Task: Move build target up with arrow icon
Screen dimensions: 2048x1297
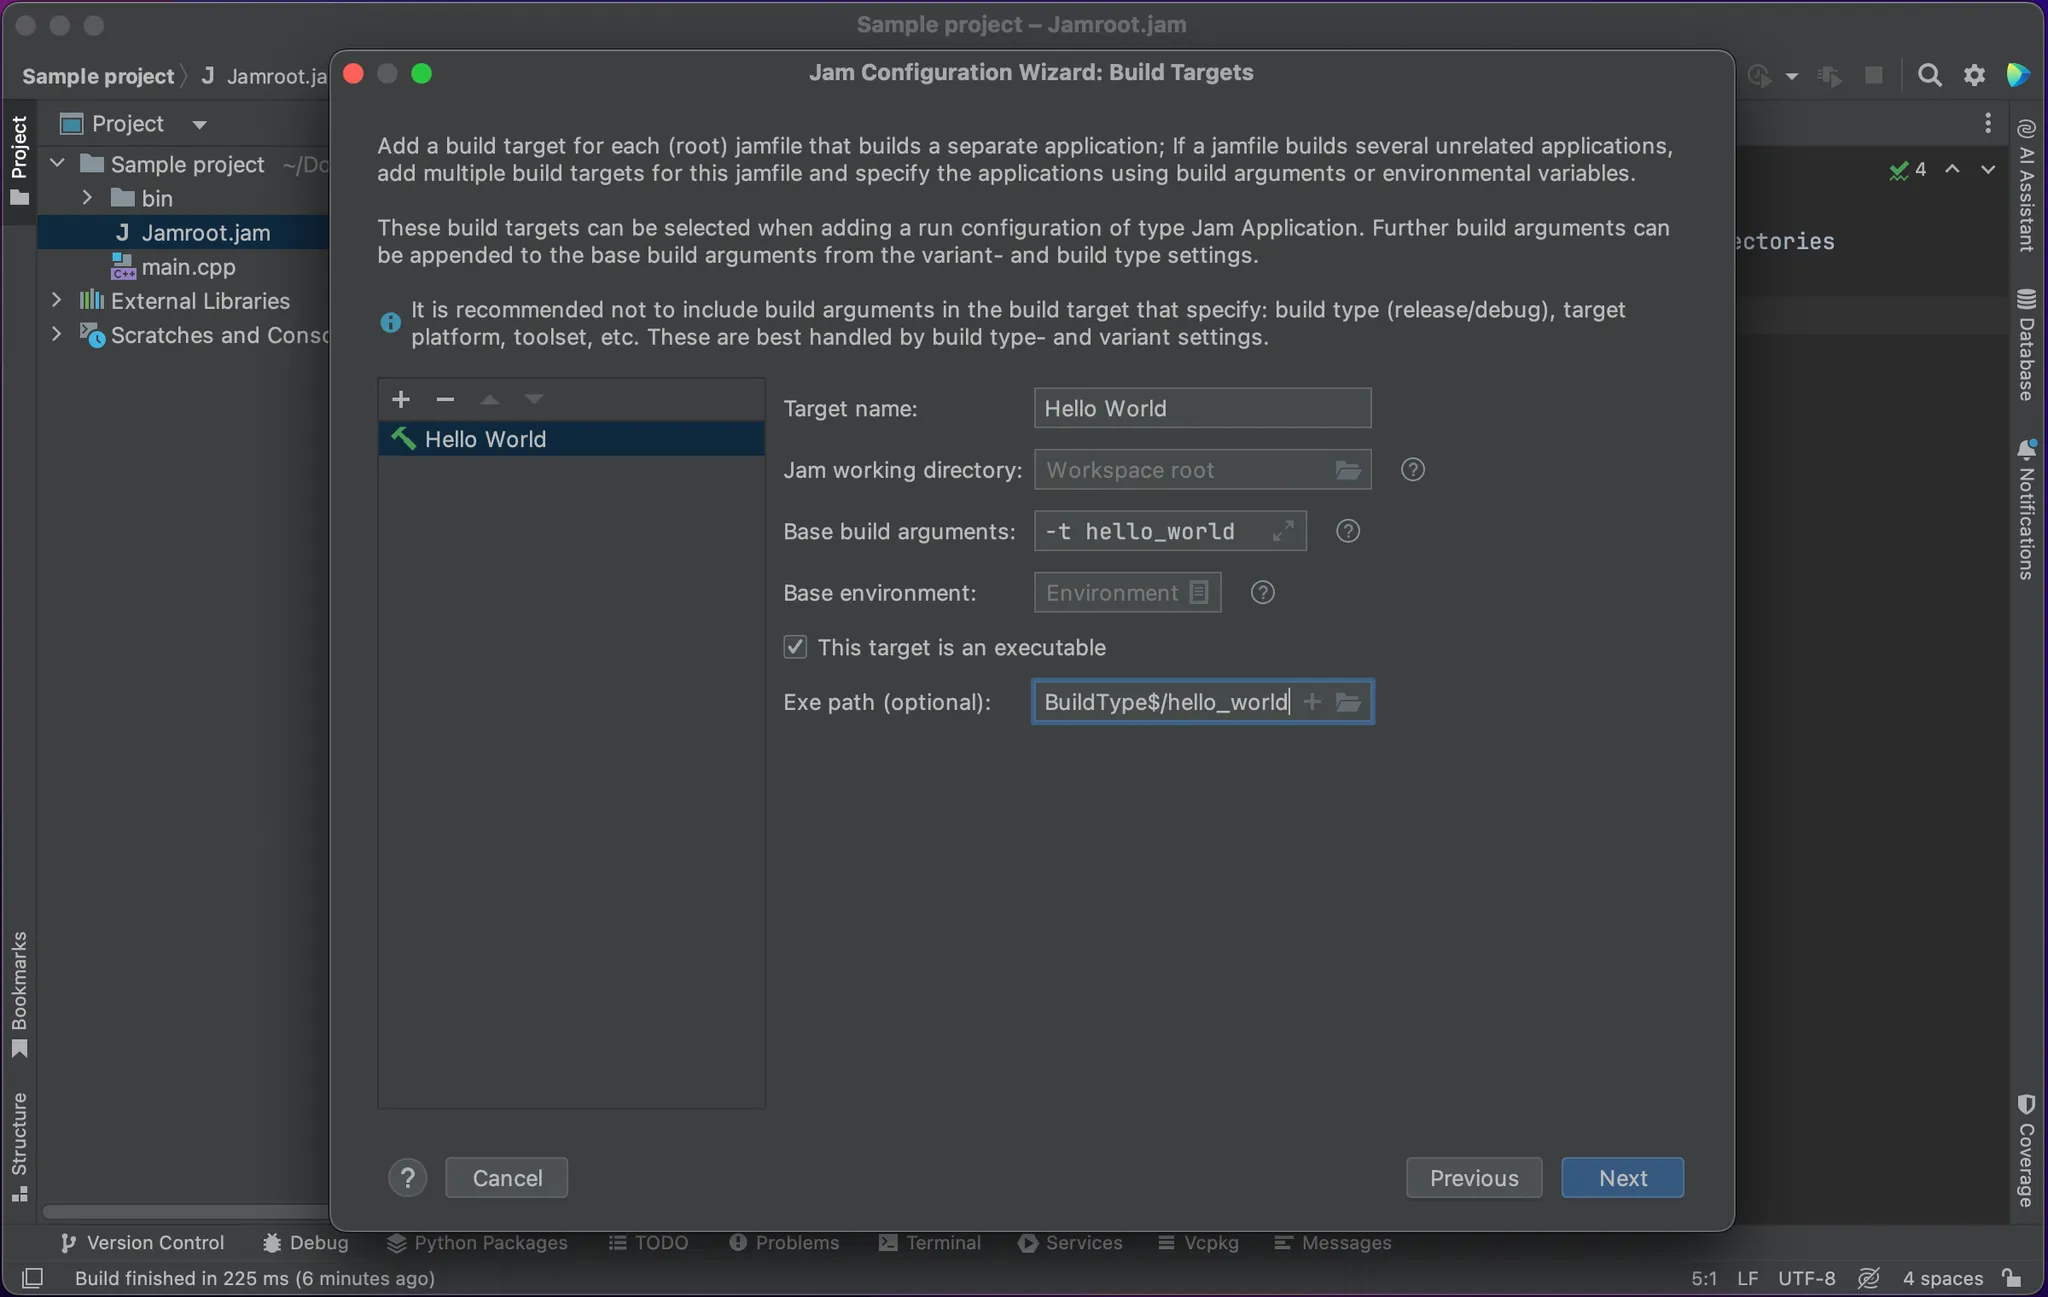Action: 489,399
